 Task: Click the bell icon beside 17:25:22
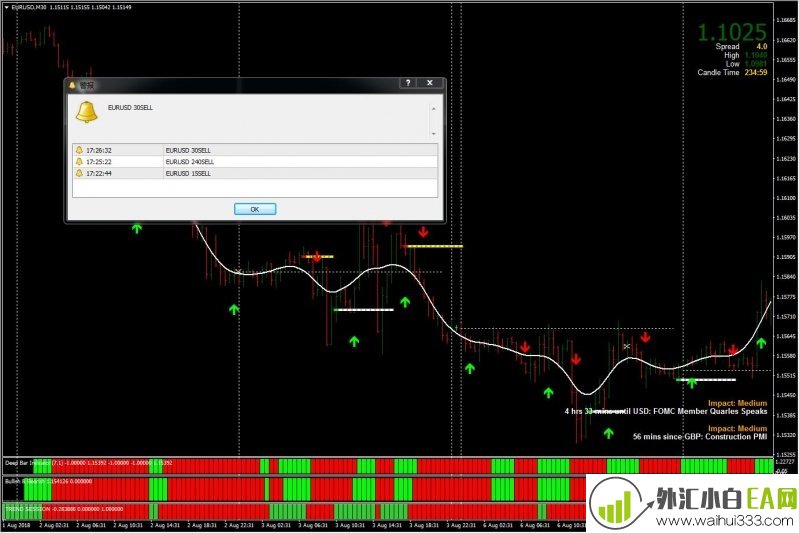point(79,162)
